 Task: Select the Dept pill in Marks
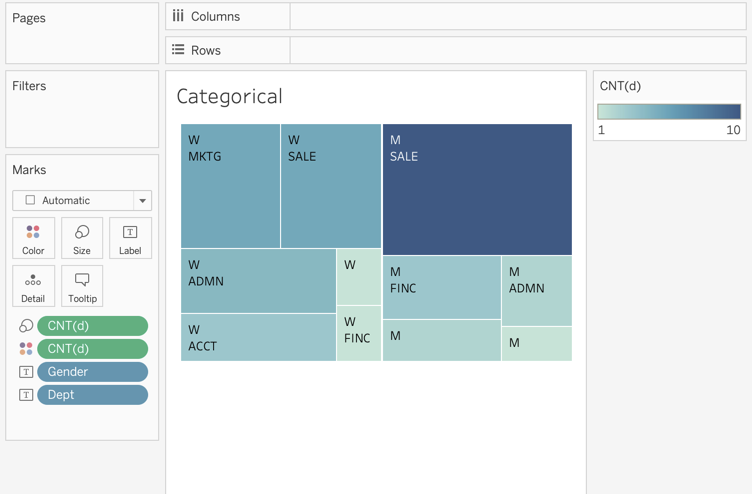coord(92,395)
